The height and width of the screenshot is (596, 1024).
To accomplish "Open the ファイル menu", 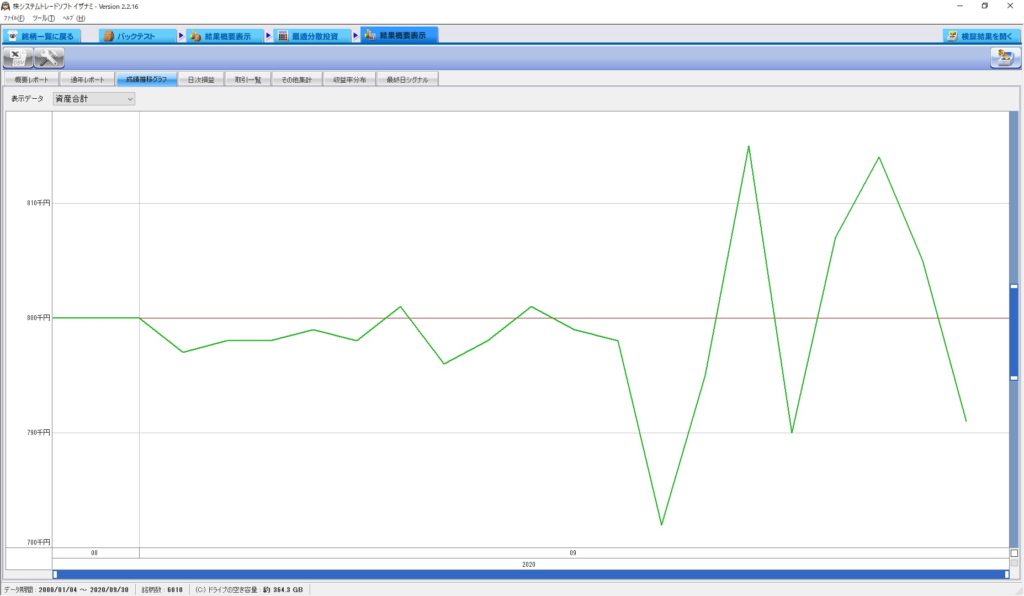I will pyautogui.click(x=14, y=18).
